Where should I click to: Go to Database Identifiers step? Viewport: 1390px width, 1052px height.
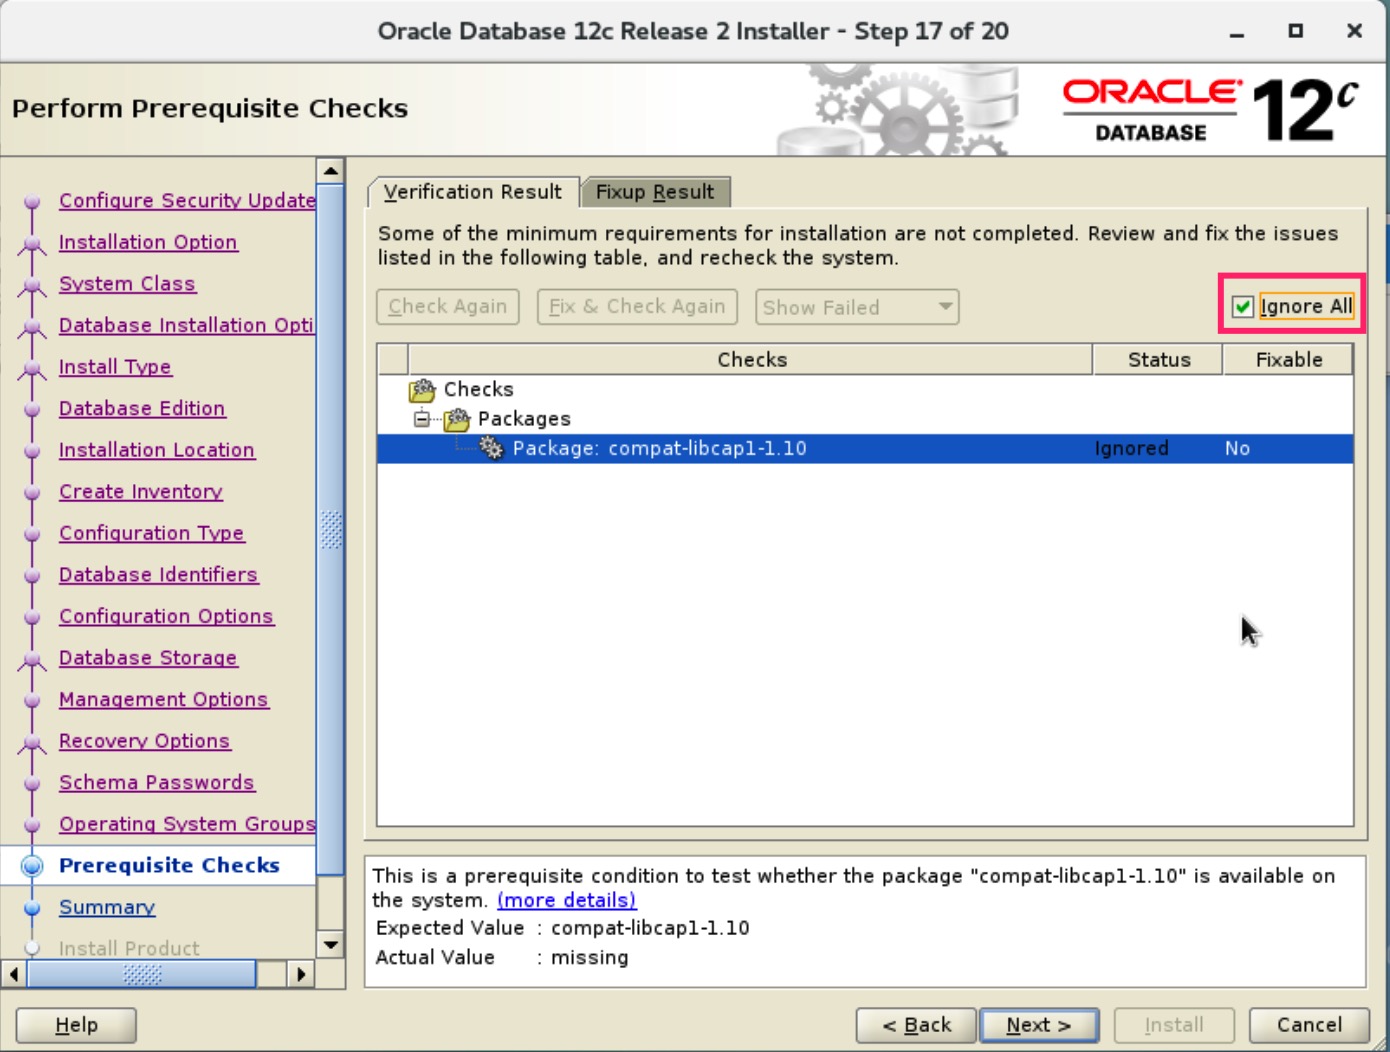click(158, 575)
